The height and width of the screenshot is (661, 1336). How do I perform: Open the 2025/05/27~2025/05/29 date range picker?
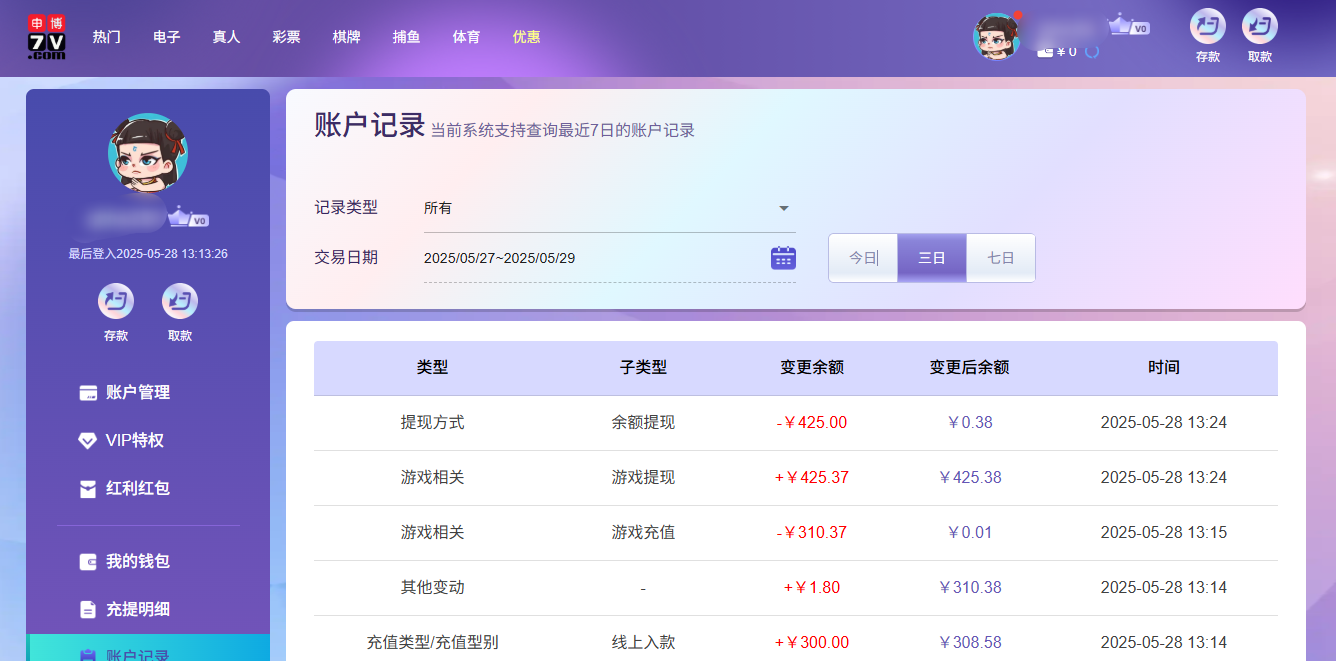coord(560,257)
